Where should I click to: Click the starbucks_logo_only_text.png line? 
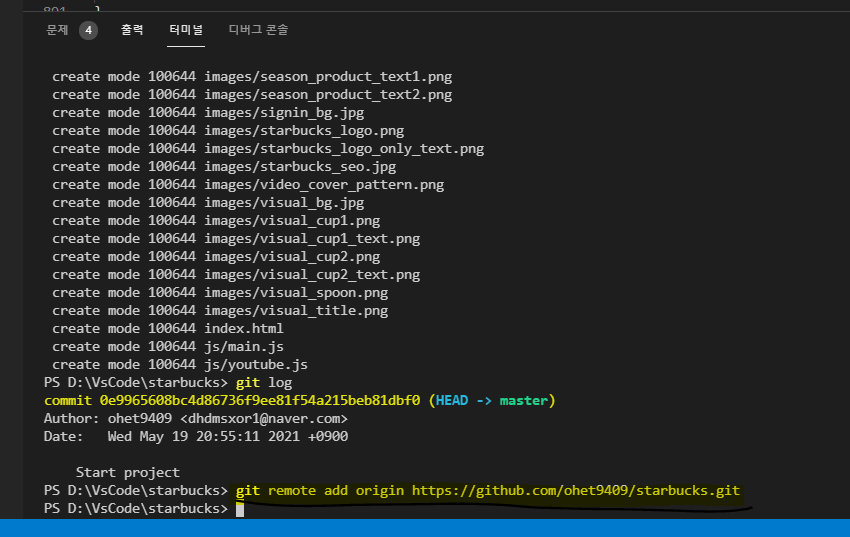click(x=268, y=148)
